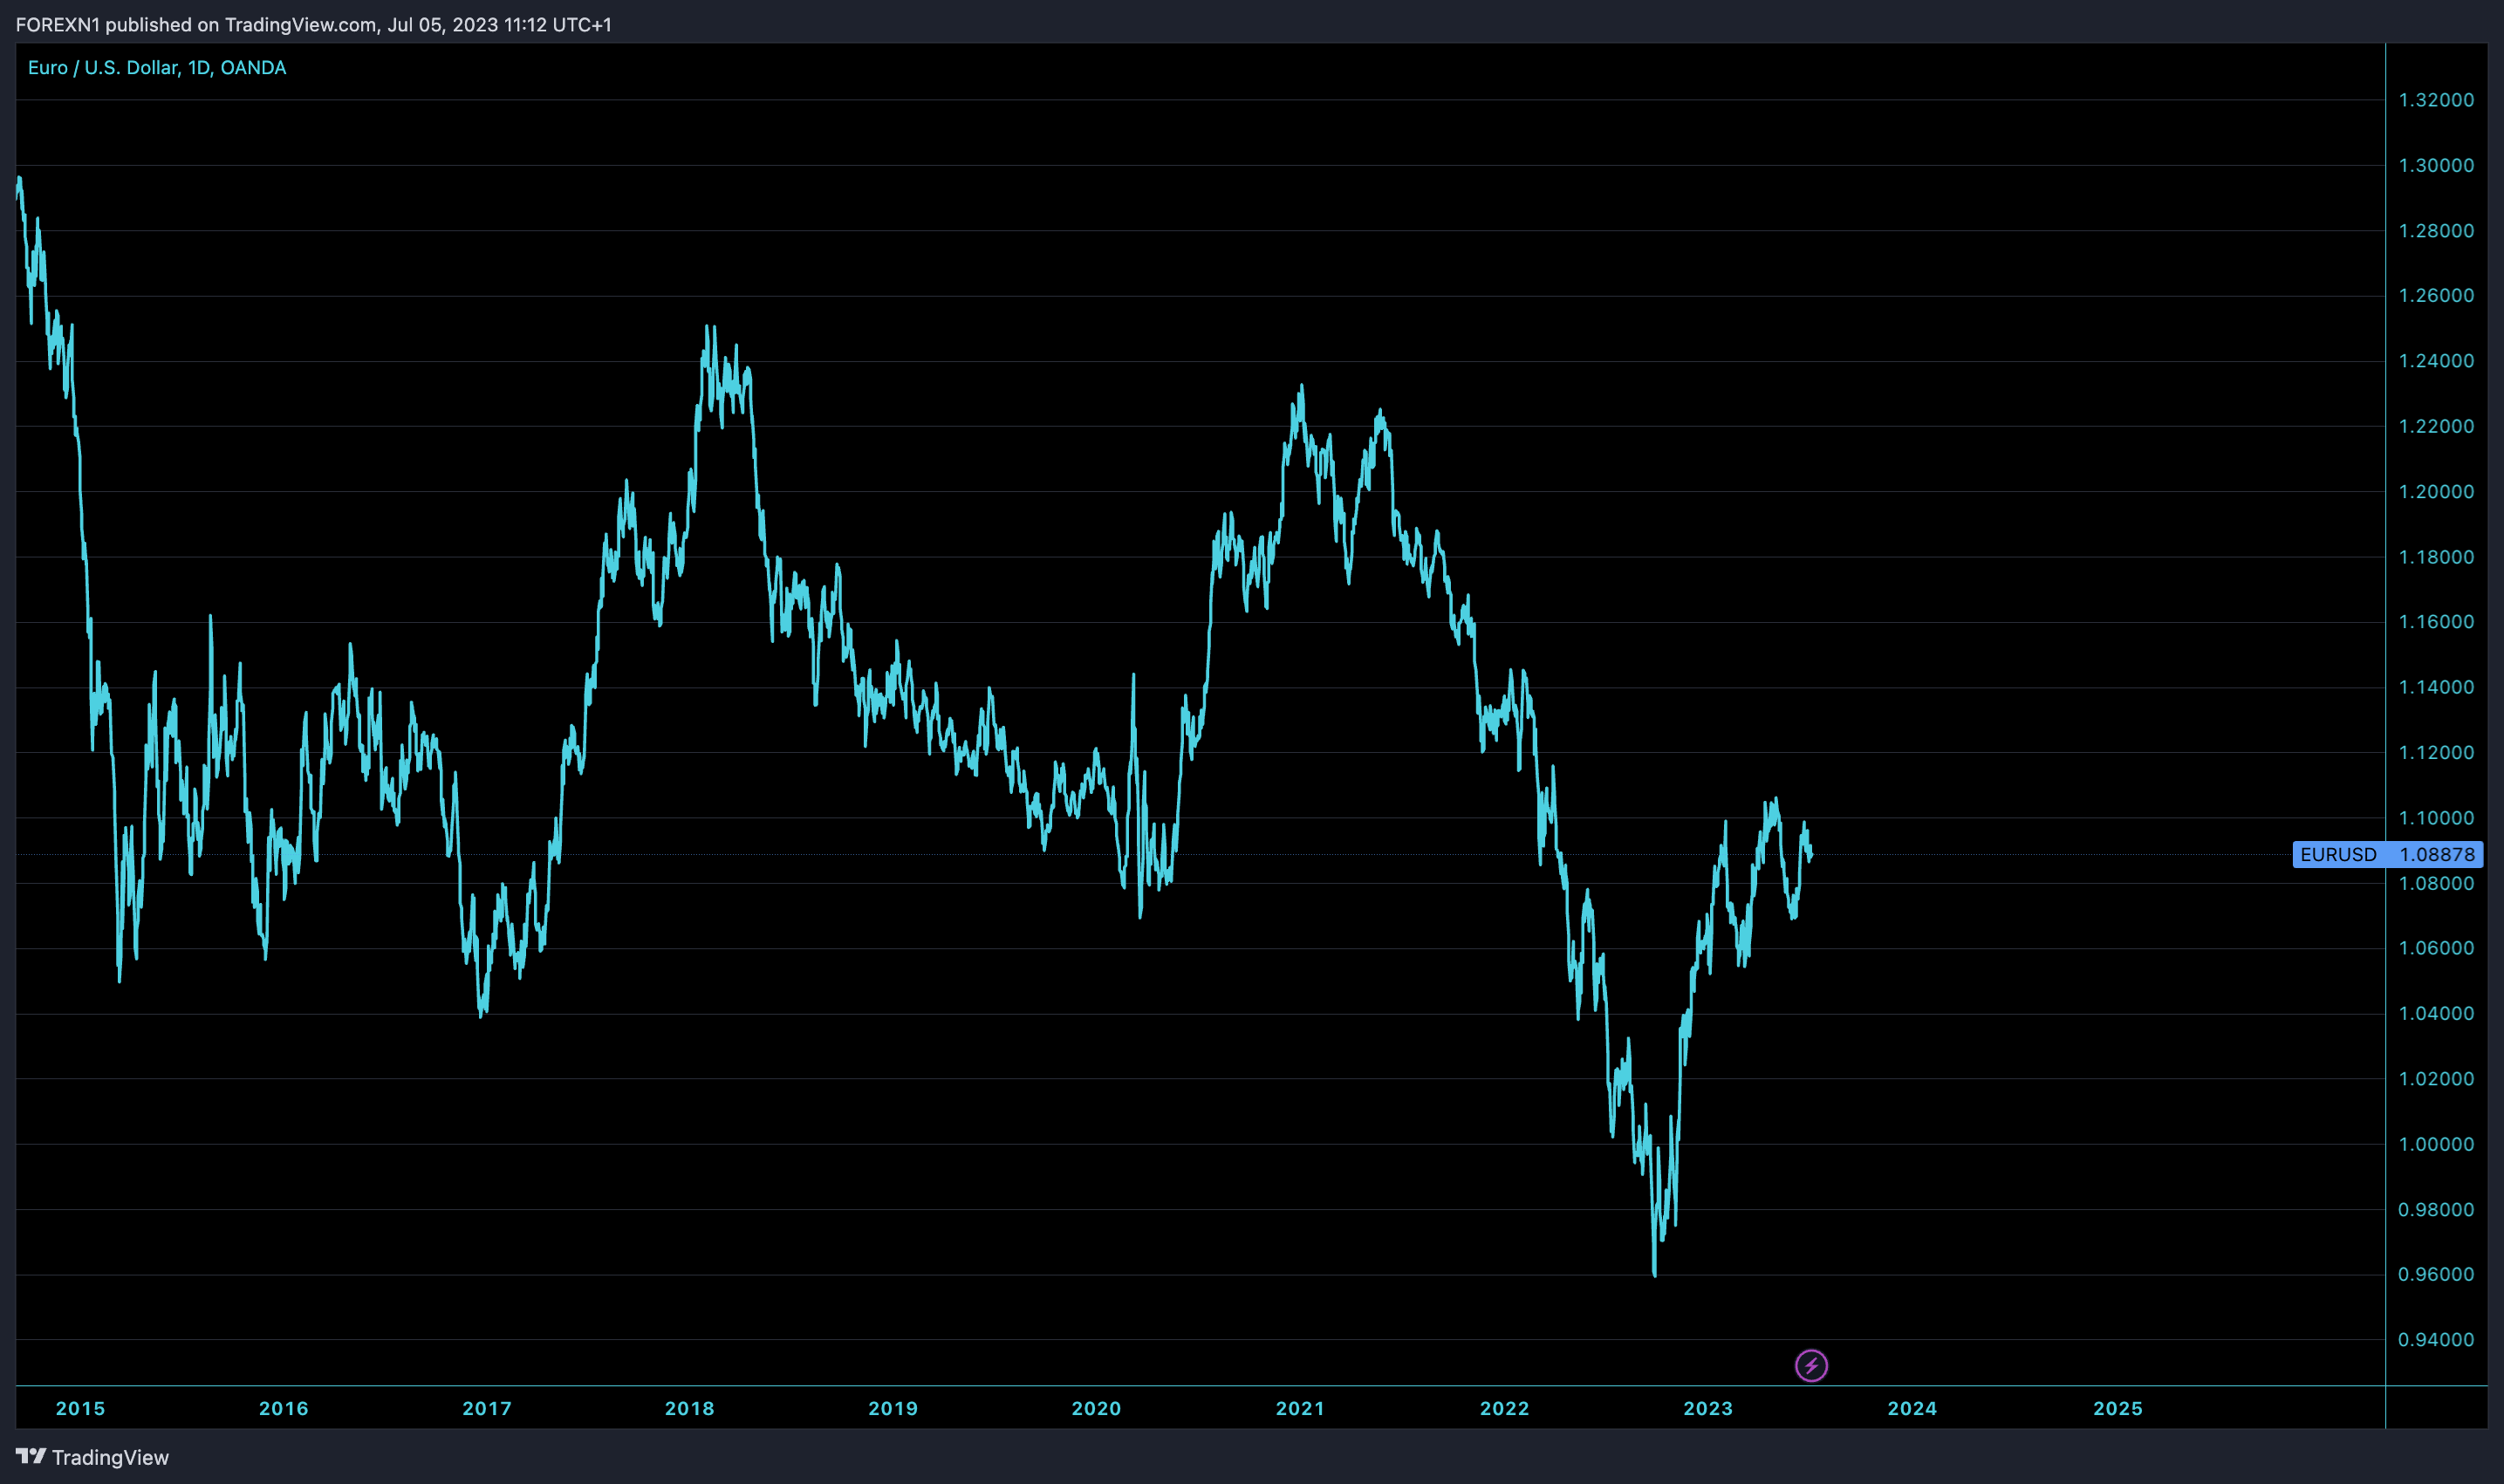This screenshot has width=2504, height=1484.
Task: Click the 1.02000 price axis value
Action: [x=2436, y=1079]
